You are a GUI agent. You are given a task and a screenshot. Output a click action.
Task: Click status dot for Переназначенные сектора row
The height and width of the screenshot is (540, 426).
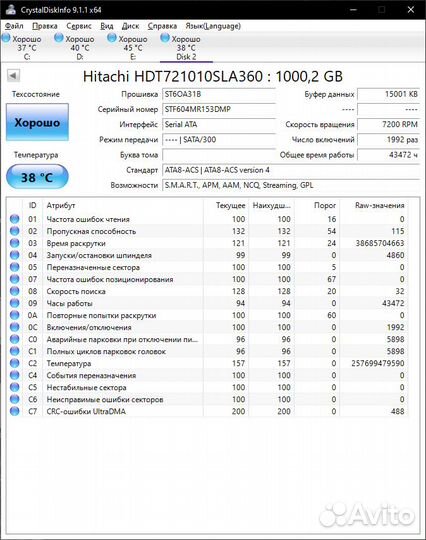pyautogui.click(x=14, y=267)
